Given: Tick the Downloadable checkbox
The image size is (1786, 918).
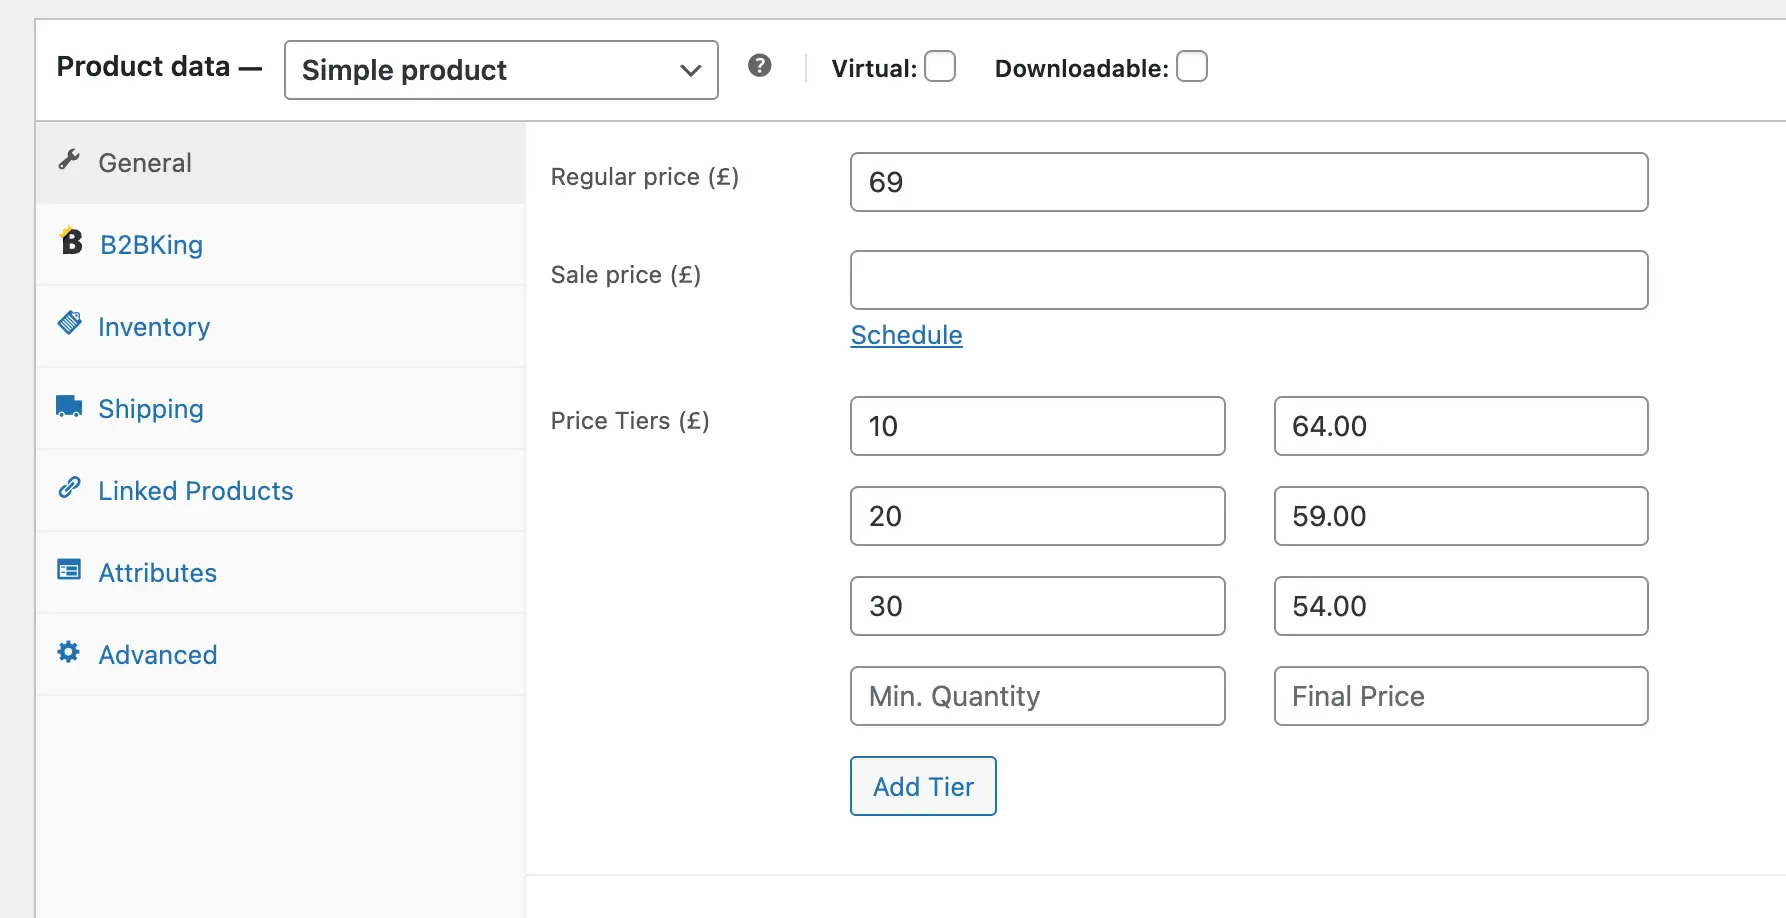Looking at the screenshot, I should pyautogui.click(x=1192, y=67).
